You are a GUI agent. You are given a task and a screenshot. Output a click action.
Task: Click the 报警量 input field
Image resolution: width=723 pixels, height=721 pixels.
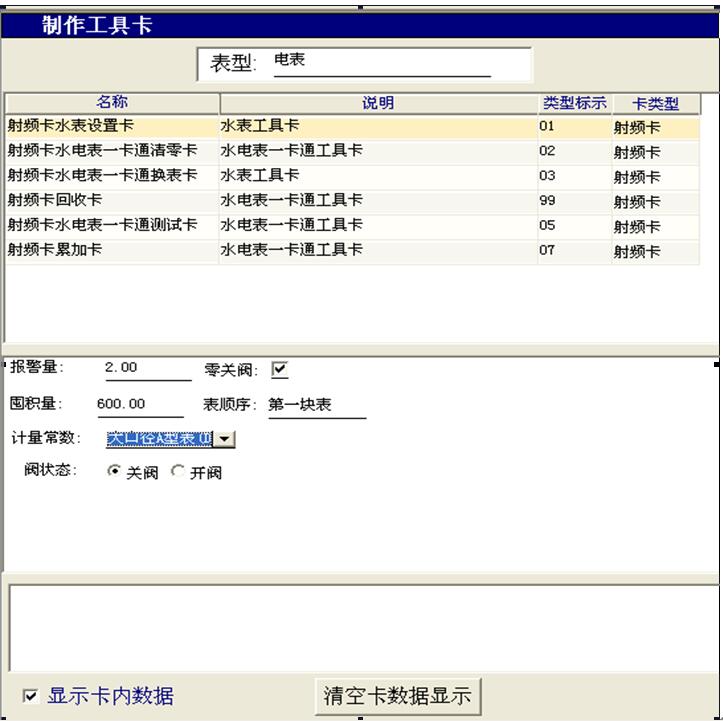pyautogui.click(x=146, y=369)
